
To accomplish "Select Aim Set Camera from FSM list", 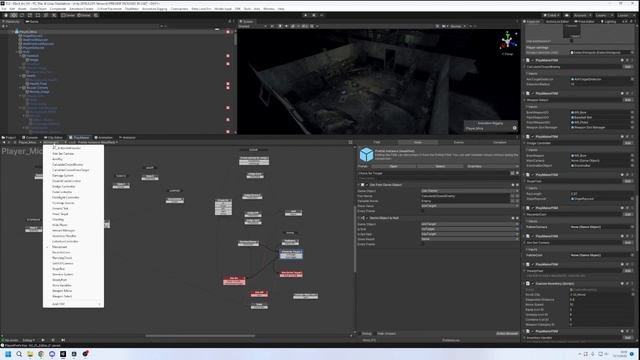I will tap(63, 153).
